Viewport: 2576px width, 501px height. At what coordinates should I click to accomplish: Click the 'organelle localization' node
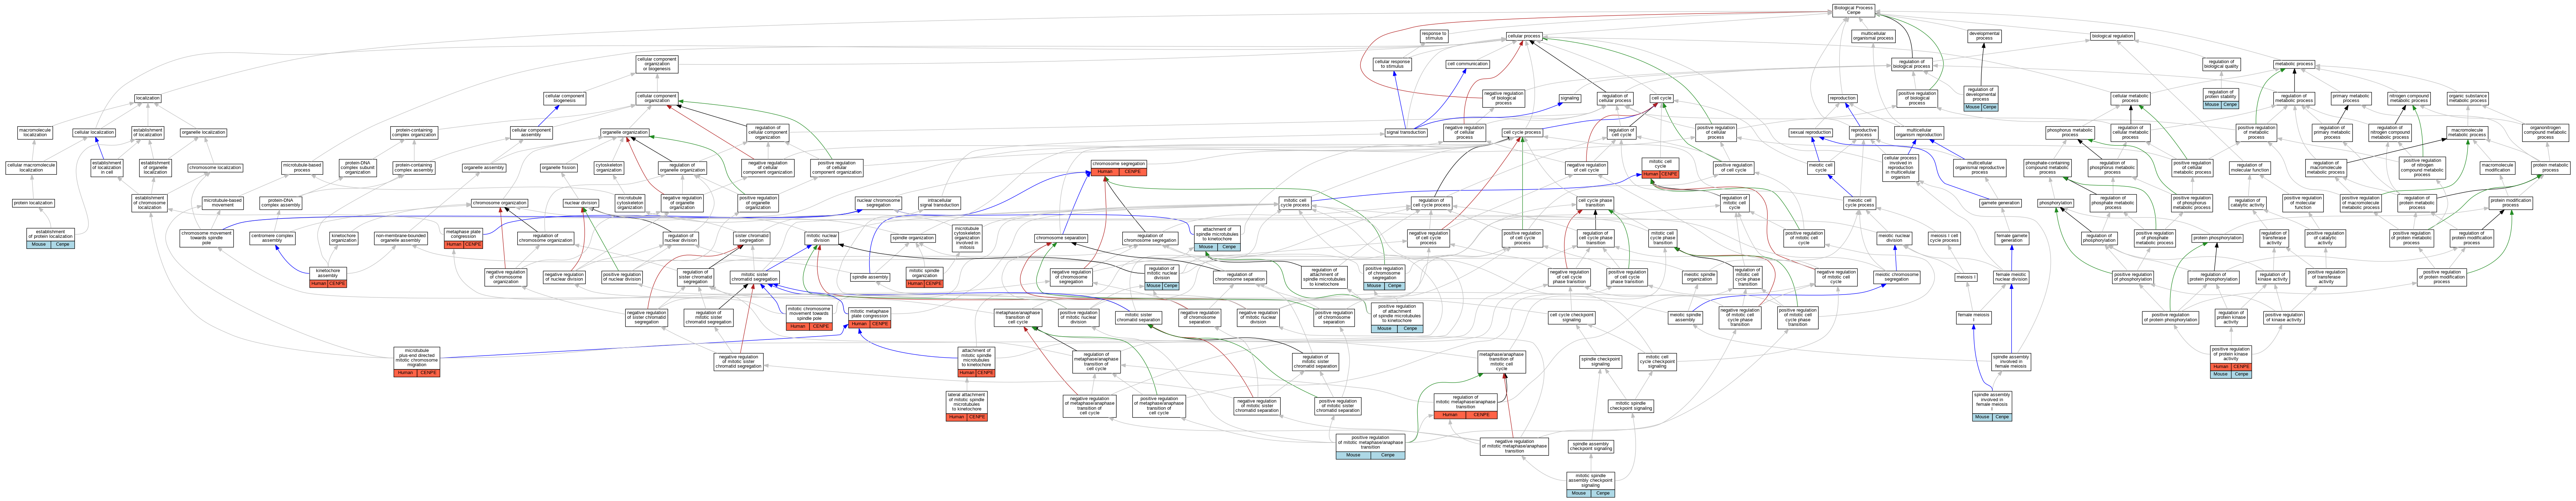point(203,132)
